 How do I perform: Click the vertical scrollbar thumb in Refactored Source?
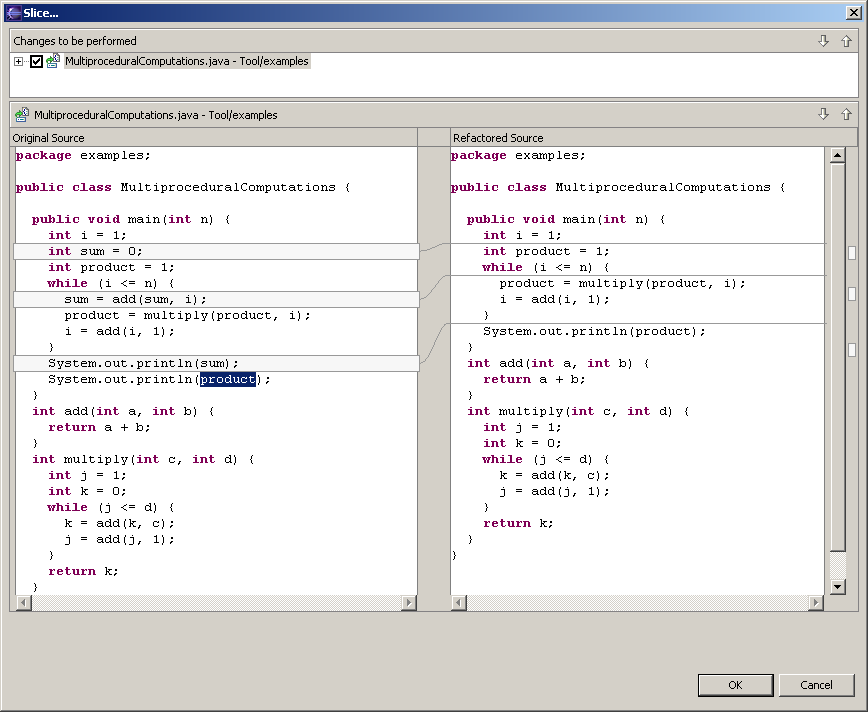point(838,357)
